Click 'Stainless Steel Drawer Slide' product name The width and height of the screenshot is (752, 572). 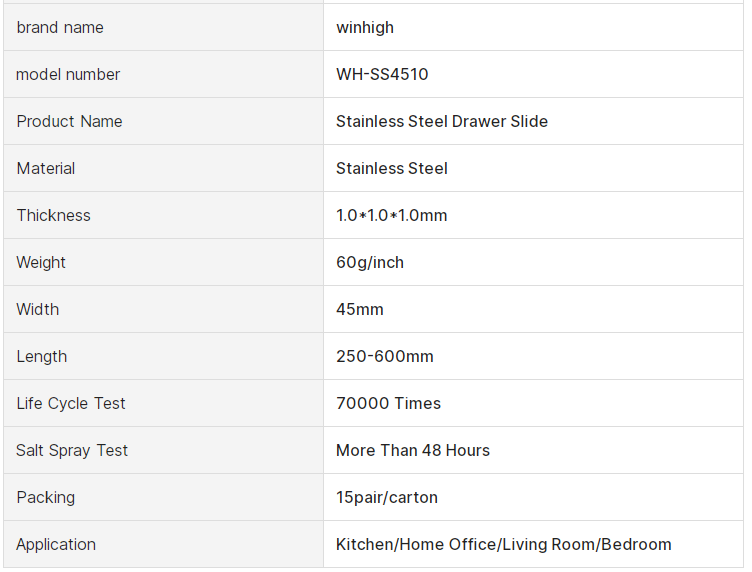tap(442, 121)
